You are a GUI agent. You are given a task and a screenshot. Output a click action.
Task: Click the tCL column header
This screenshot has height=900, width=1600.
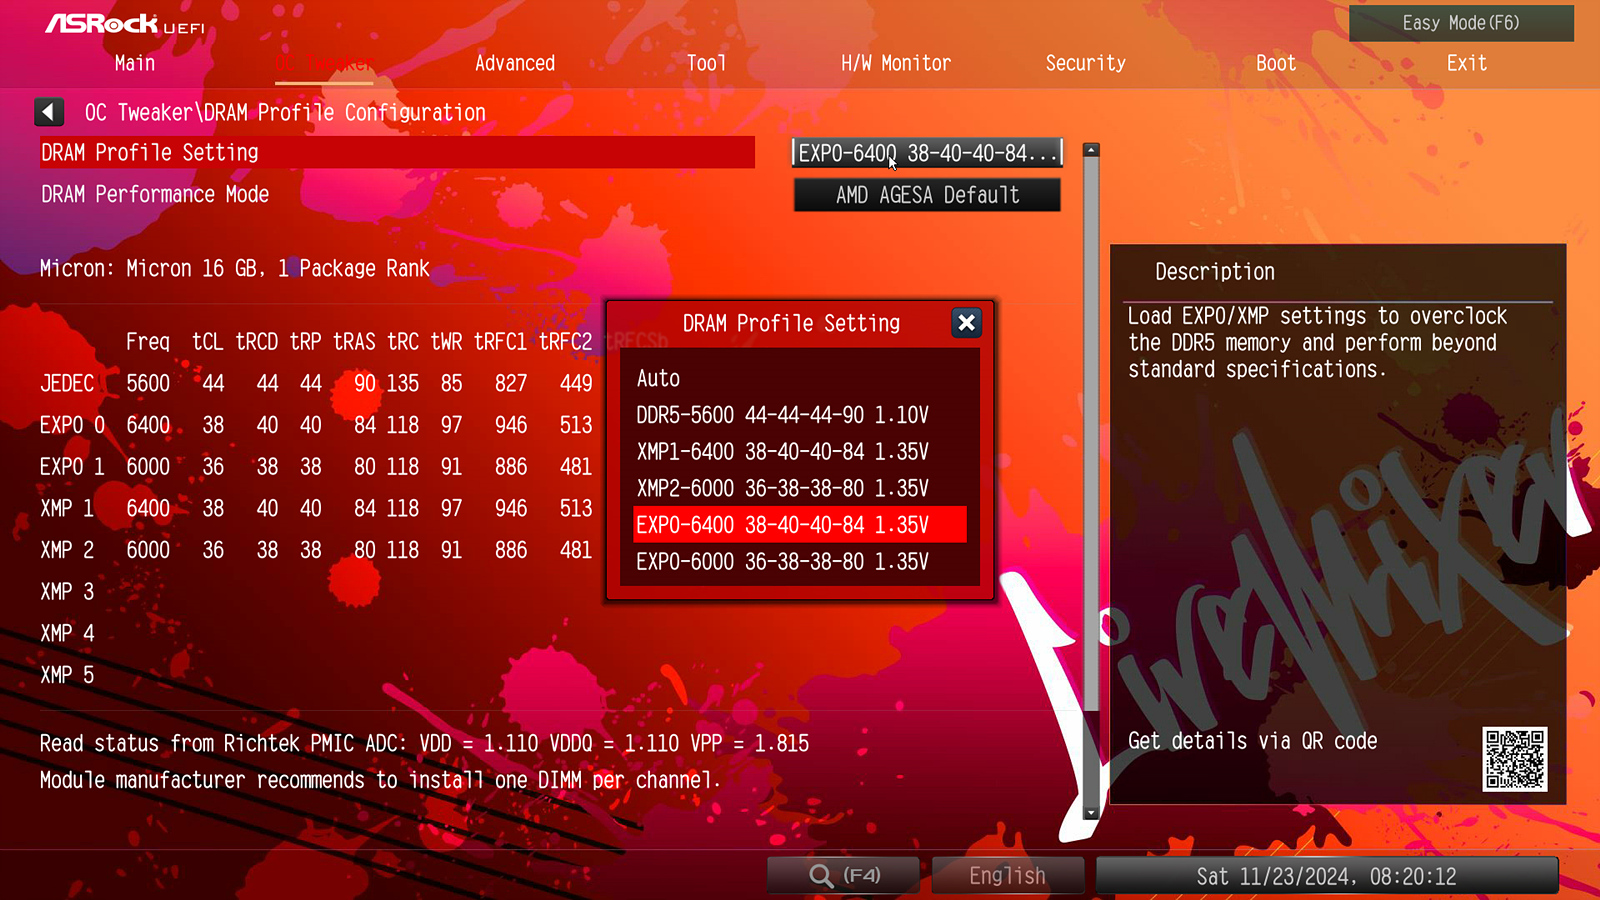coord(208,342)
